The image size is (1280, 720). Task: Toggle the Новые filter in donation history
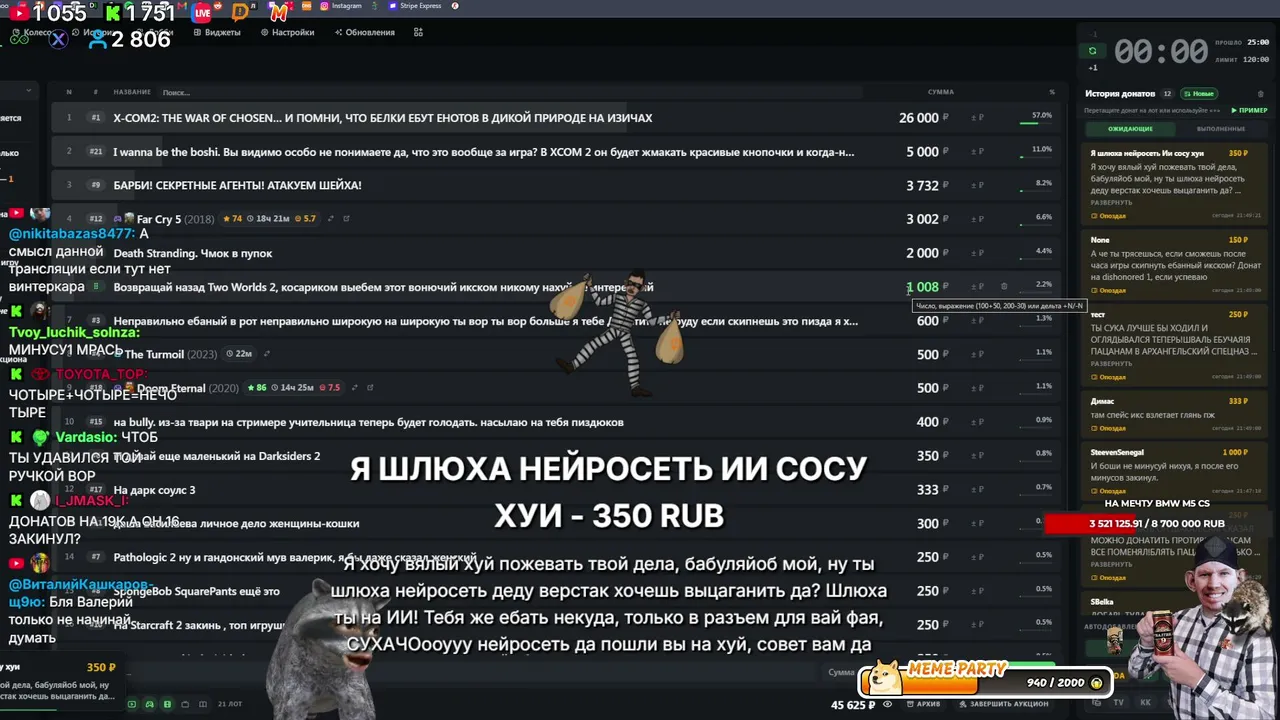tap(1198, 93)
